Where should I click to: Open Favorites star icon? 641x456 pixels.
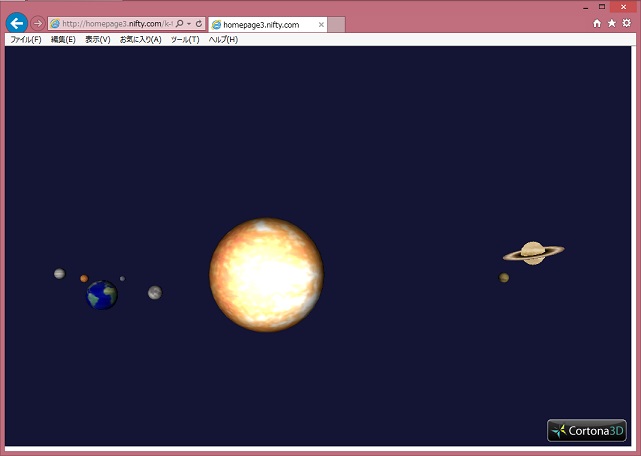[x=612, y=23]
